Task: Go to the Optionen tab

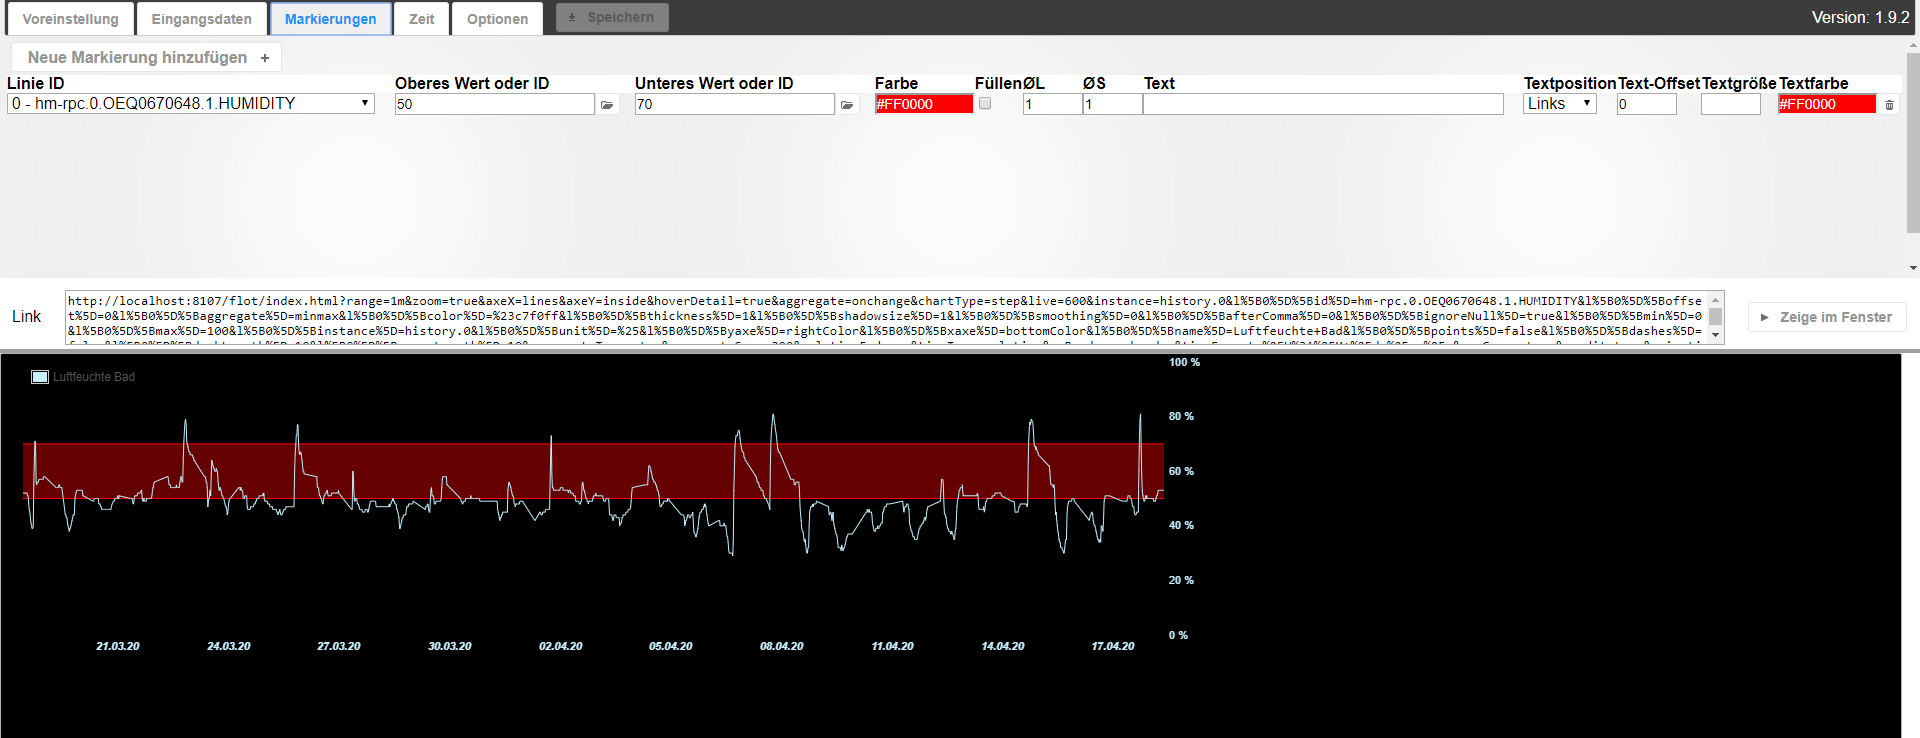Action: pyautogui.click(x=497, y=19)
